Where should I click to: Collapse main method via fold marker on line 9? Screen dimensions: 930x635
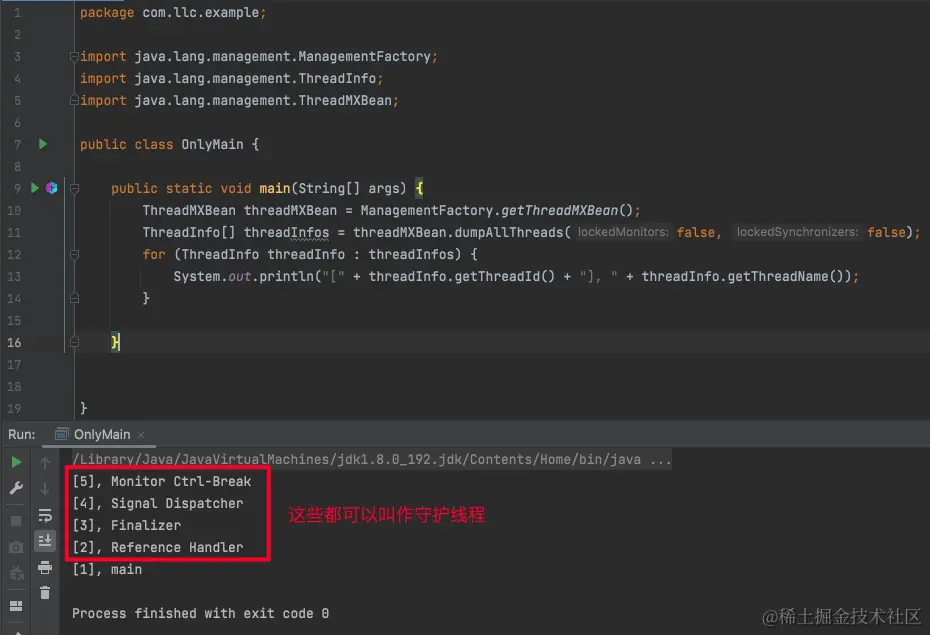click(74, 189)
